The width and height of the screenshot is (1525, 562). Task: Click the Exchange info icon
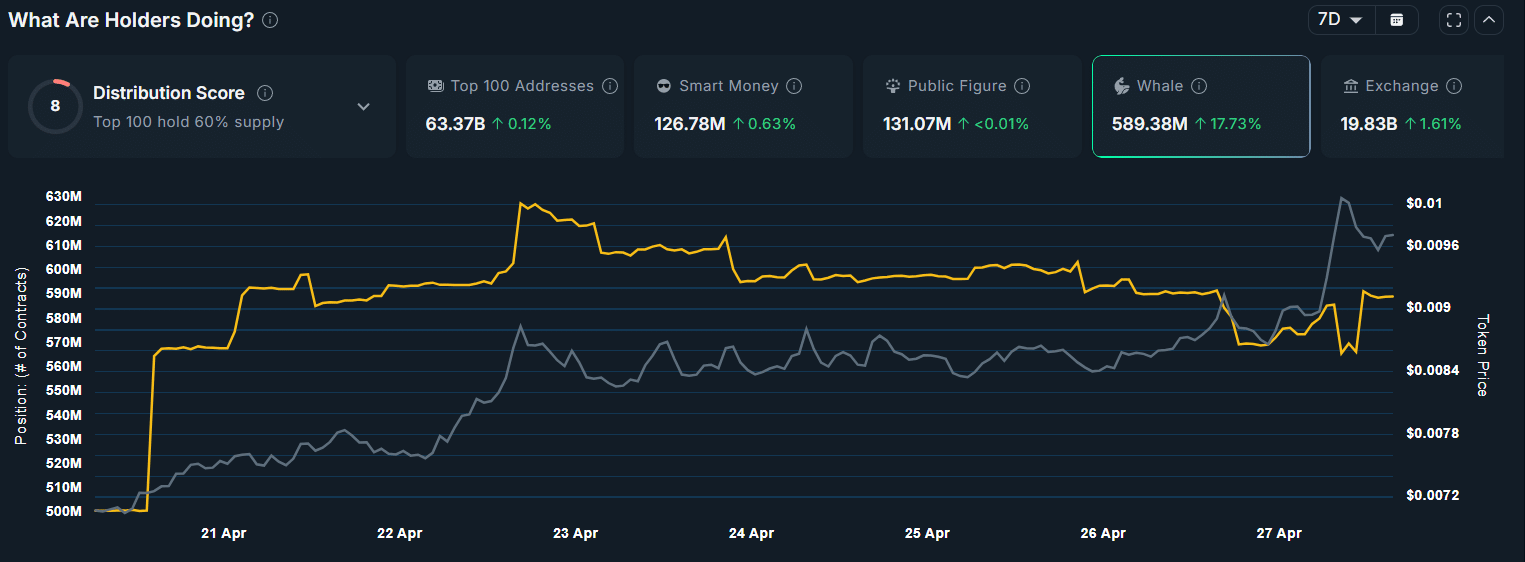coord(1454,86)
